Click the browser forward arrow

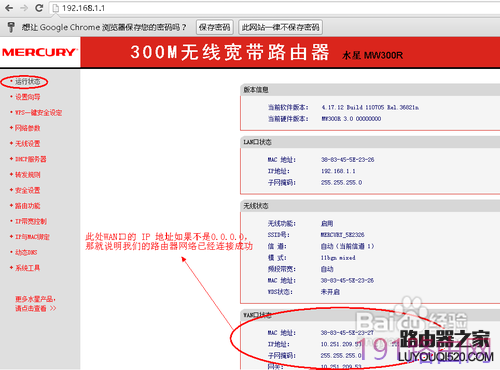[x=24, y=8]
